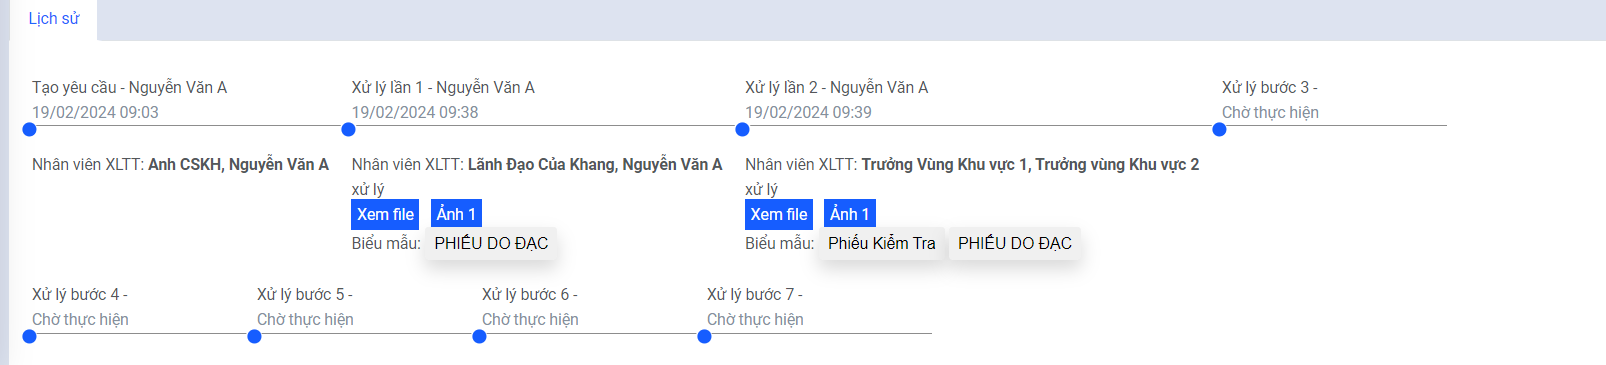Image resolution: width=1606 pixels, height=365 pixels.
Task: Click the Tạo yêu cầu timeline dot
Action: (29, 129)
